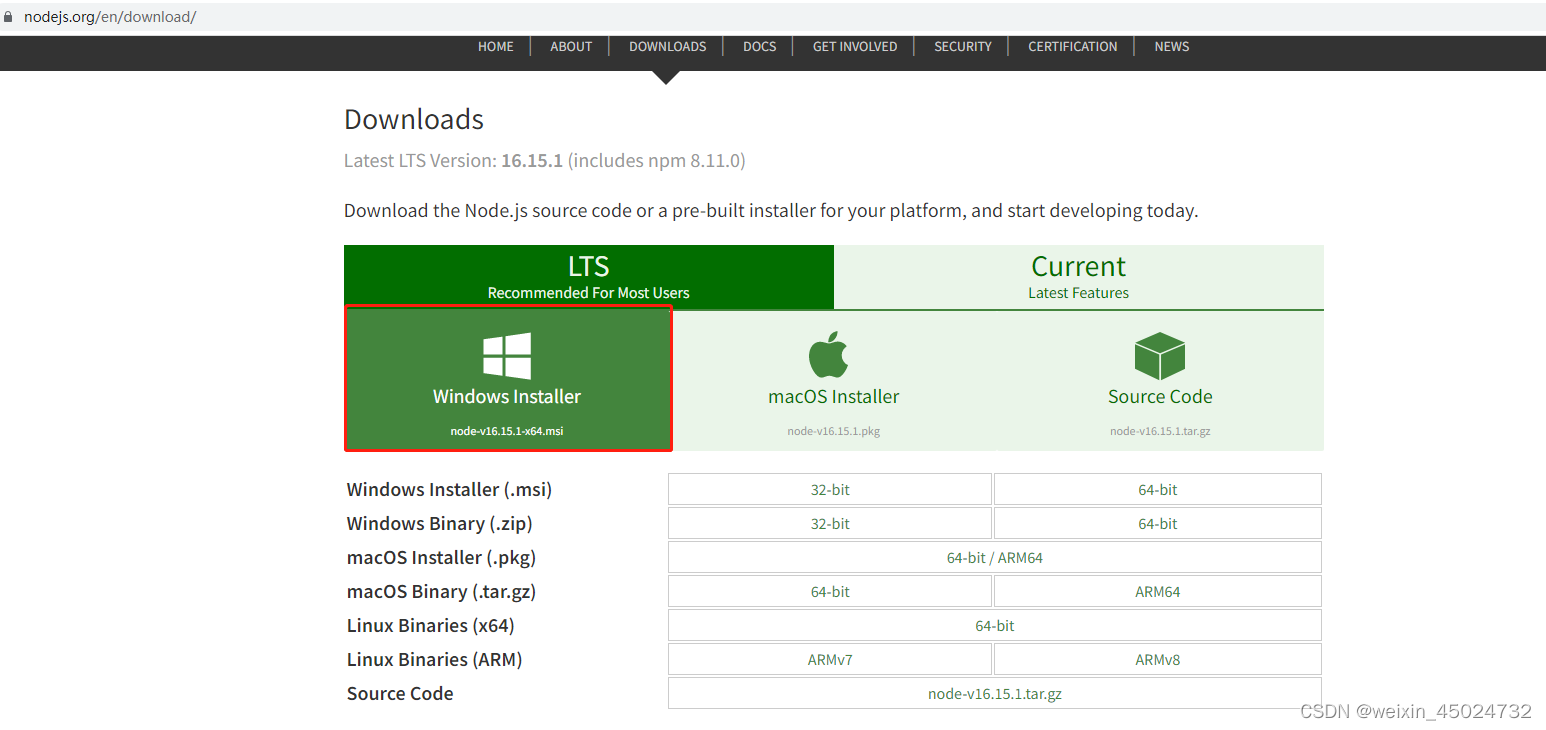The image size is (1546, 730).
Task: Select 64-bit macOS Binary (.tar.gz)
Action: tap(830, 592)
